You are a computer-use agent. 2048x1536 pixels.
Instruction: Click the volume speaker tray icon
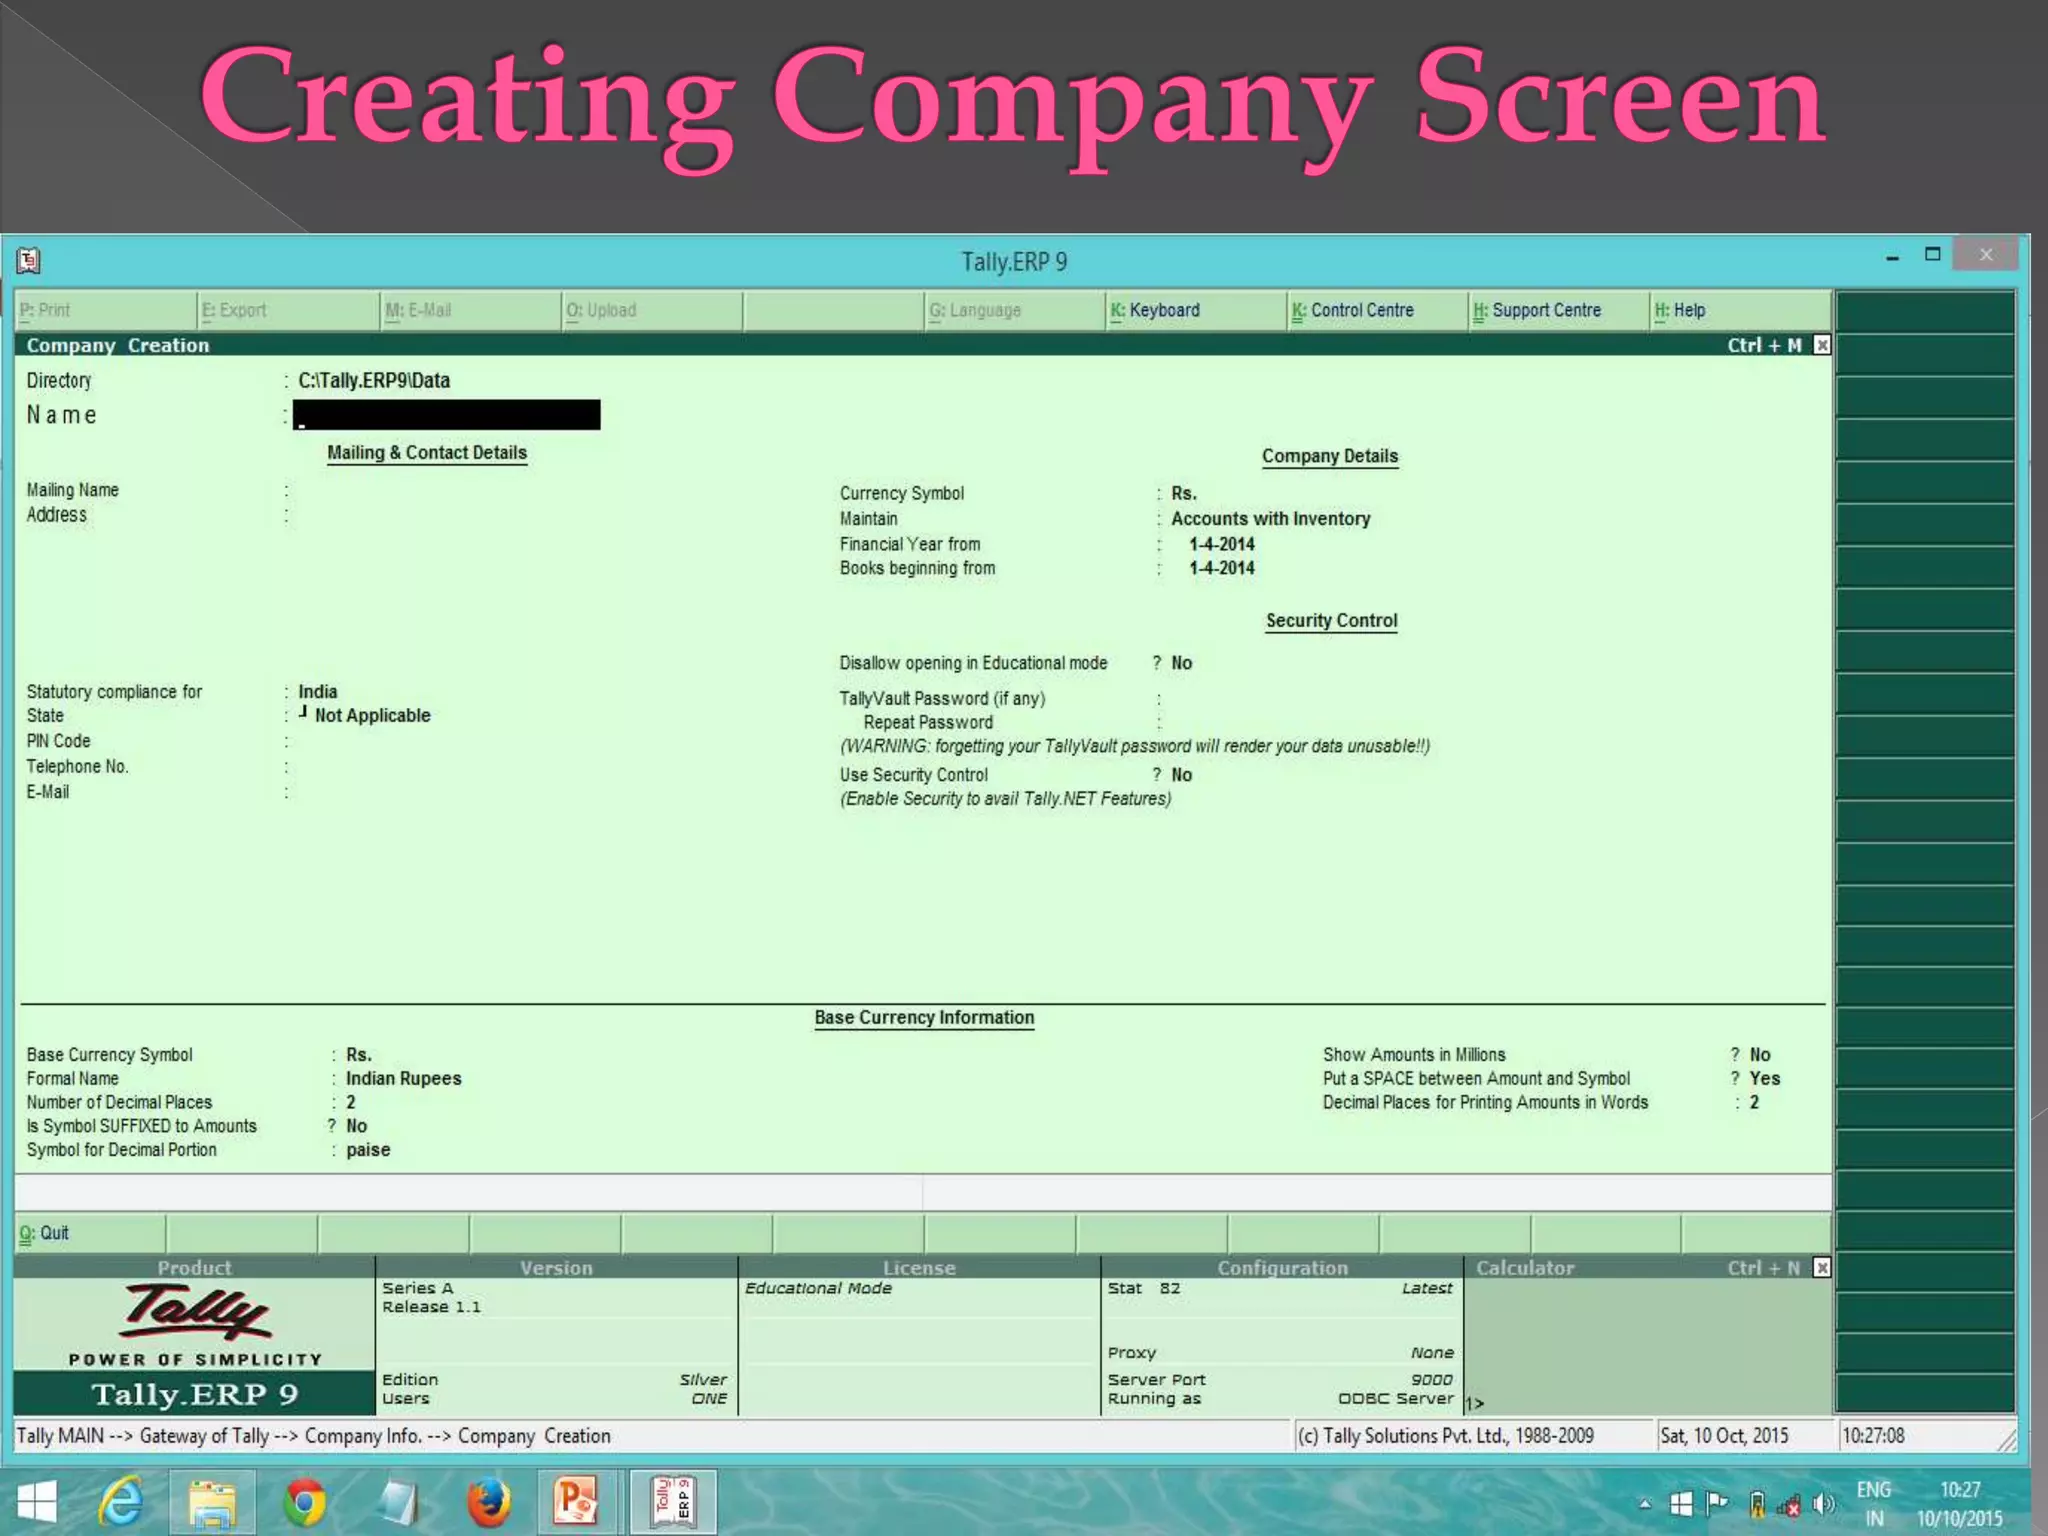coord(1823,1503)
